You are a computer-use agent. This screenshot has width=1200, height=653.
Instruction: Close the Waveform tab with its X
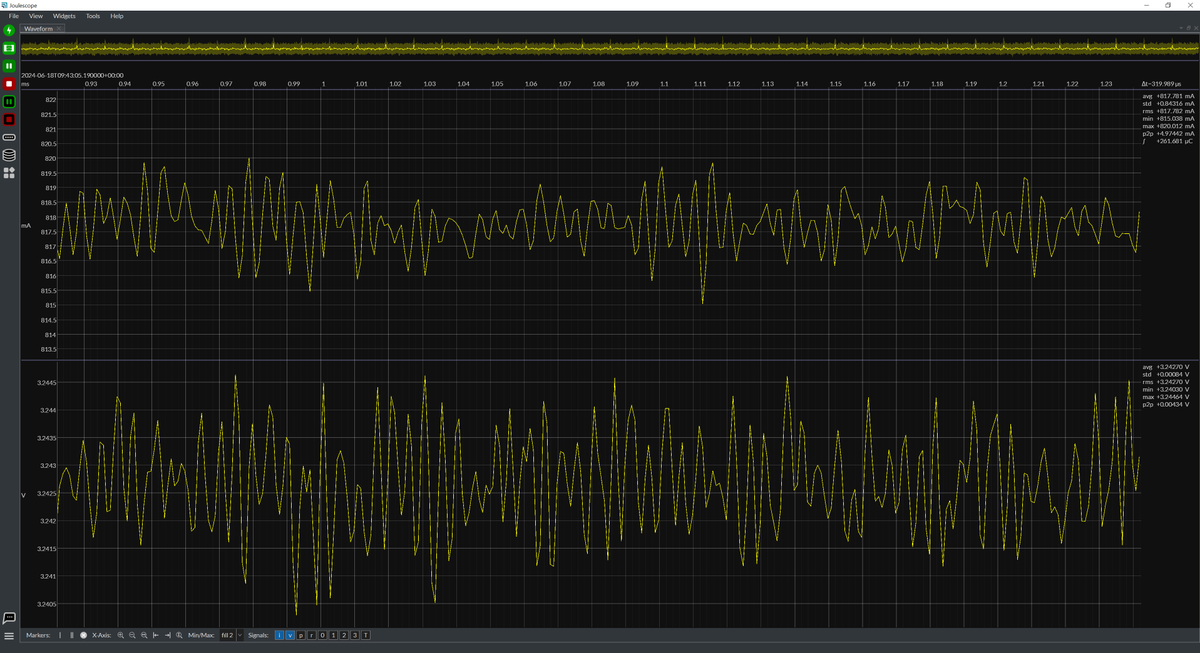tap(60, 29)
